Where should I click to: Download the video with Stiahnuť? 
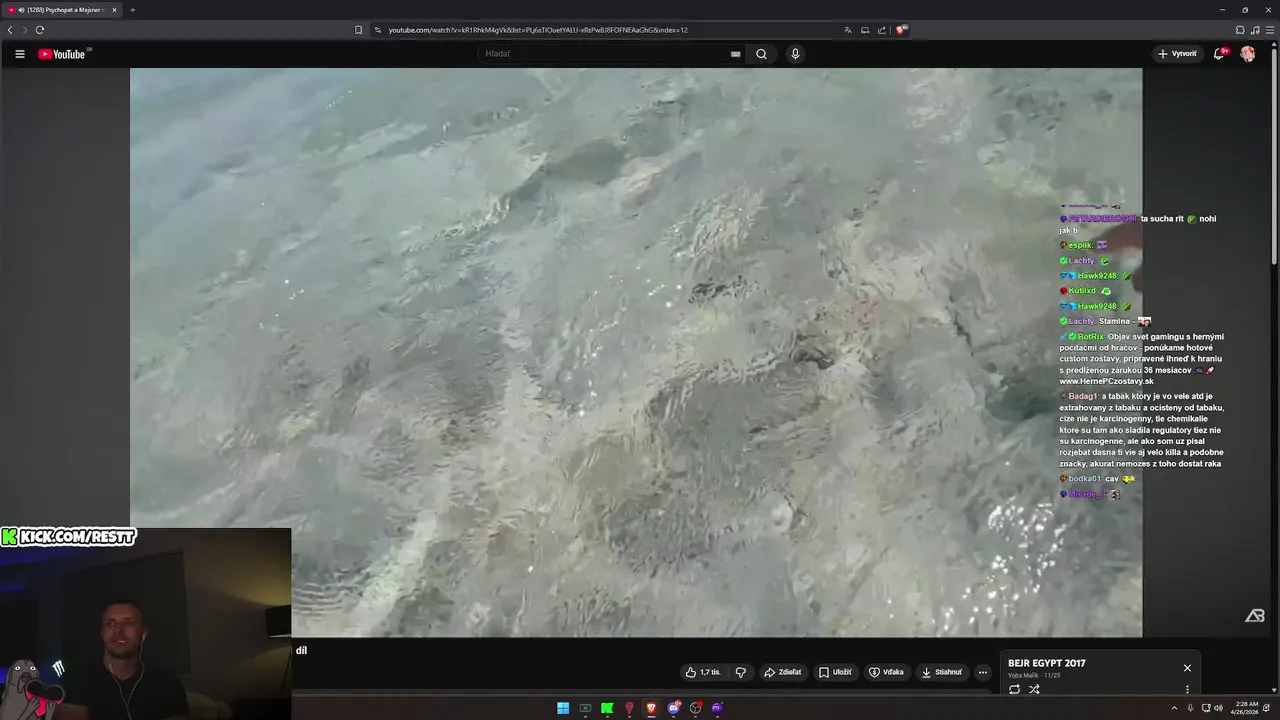pyautogui.click(x=941, y=672)
